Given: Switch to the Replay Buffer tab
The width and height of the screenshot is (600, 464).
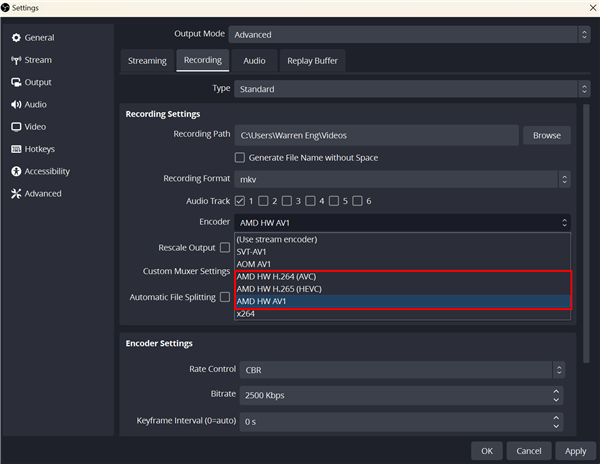Looking at the screenshot, I should (312, 61).
